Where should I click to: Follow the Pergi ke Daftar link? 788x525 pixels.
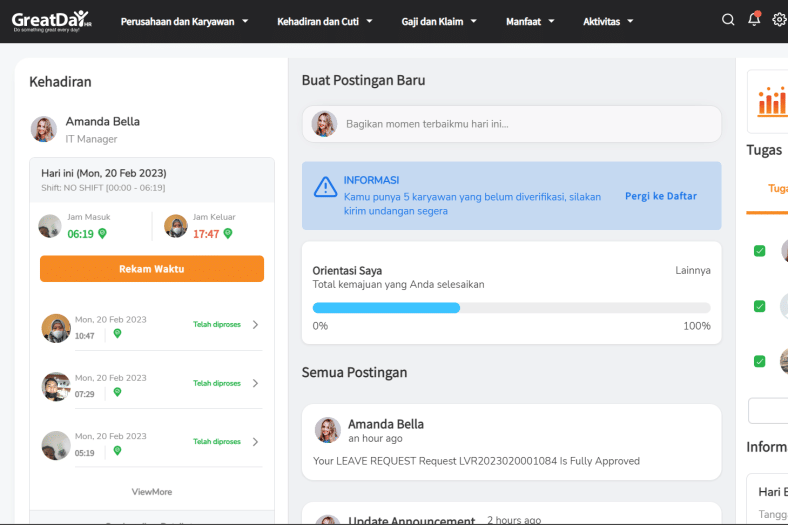[661, 196]
